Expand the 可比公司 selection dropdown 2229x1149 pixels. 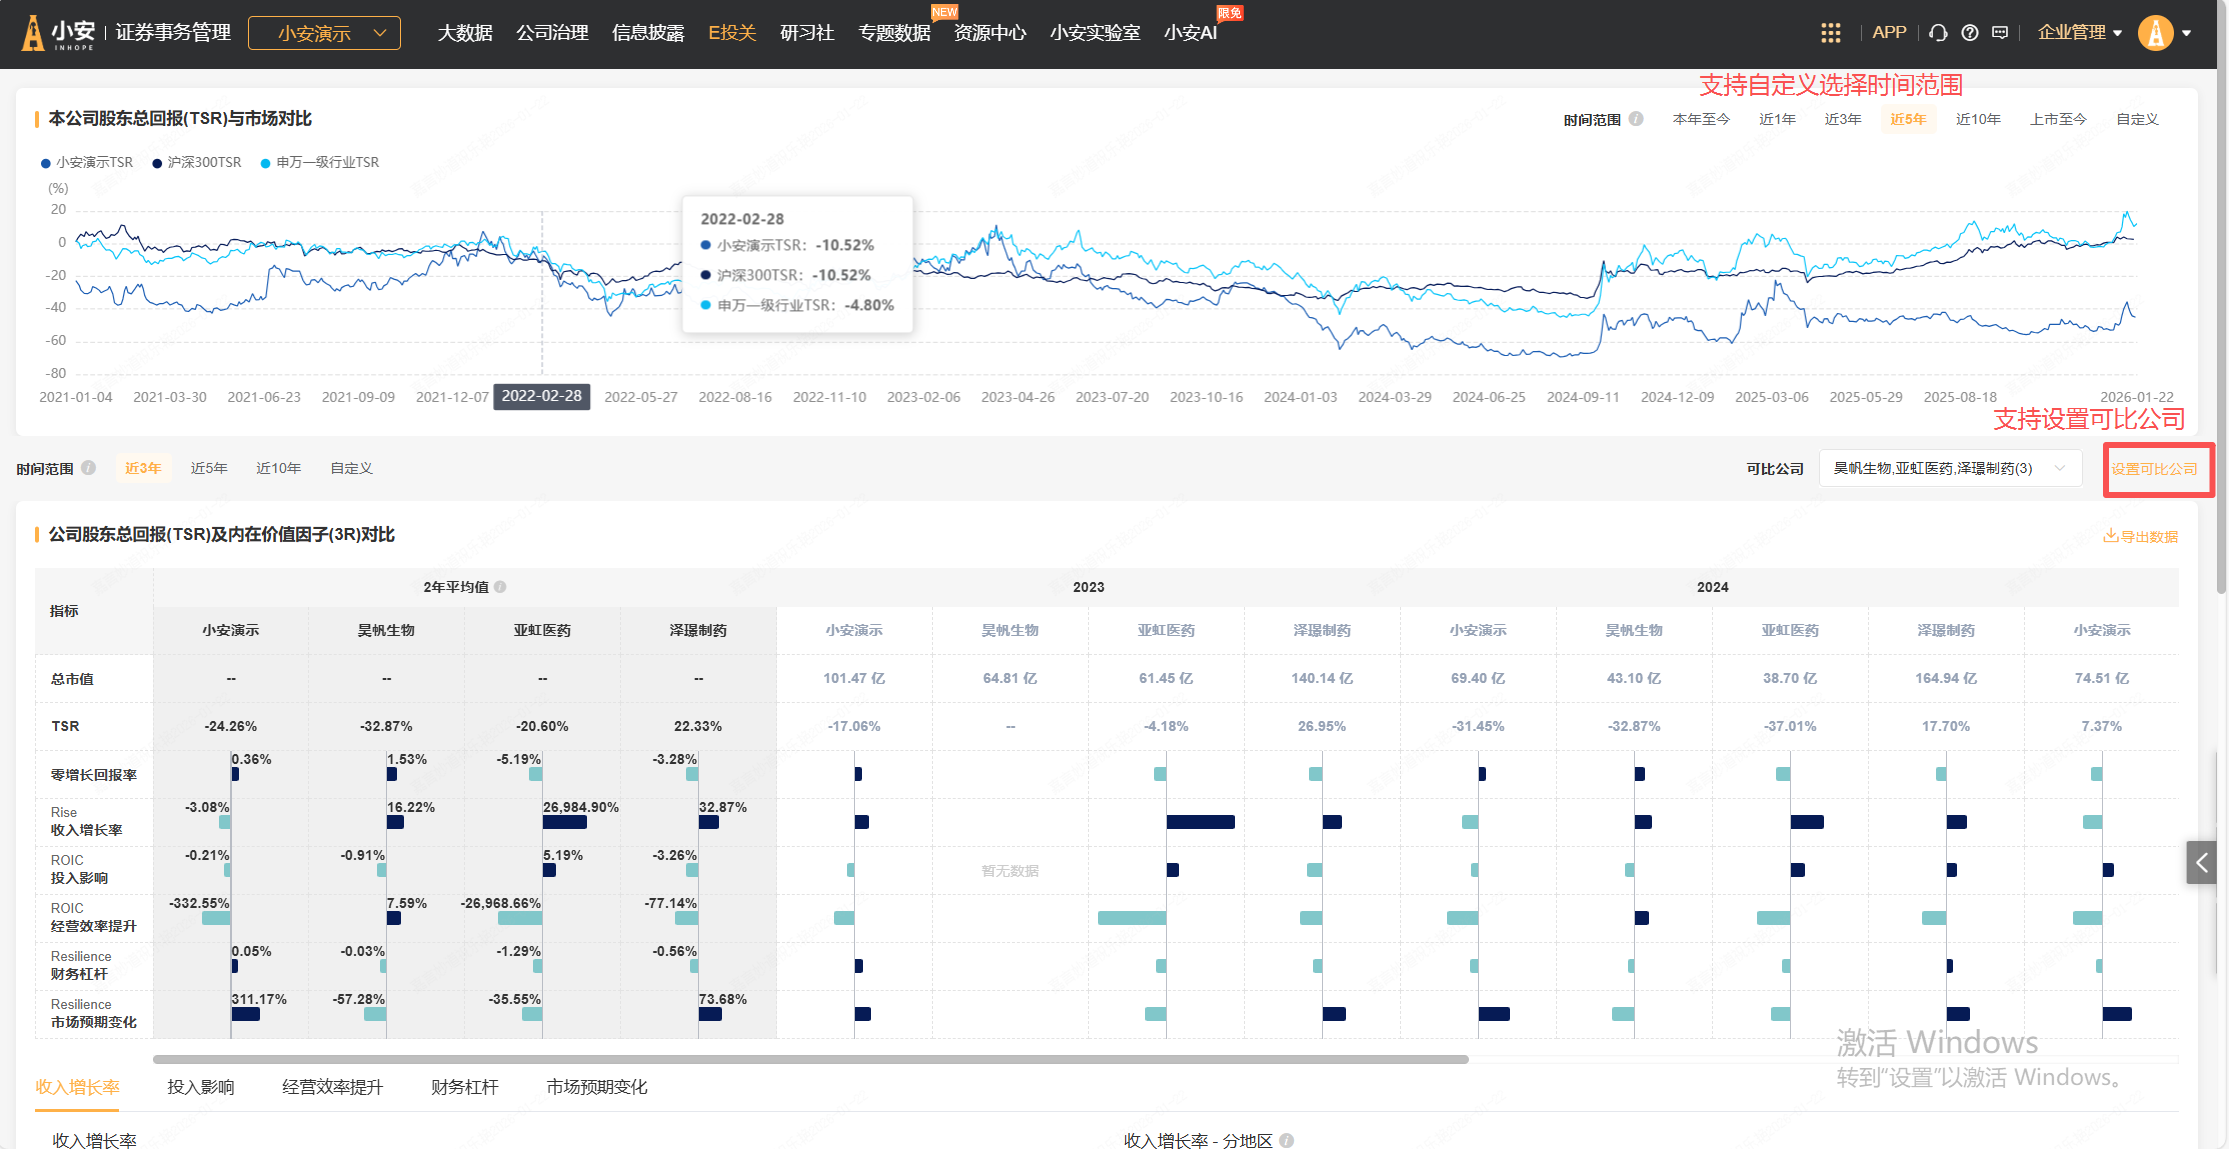(1949, 468)
